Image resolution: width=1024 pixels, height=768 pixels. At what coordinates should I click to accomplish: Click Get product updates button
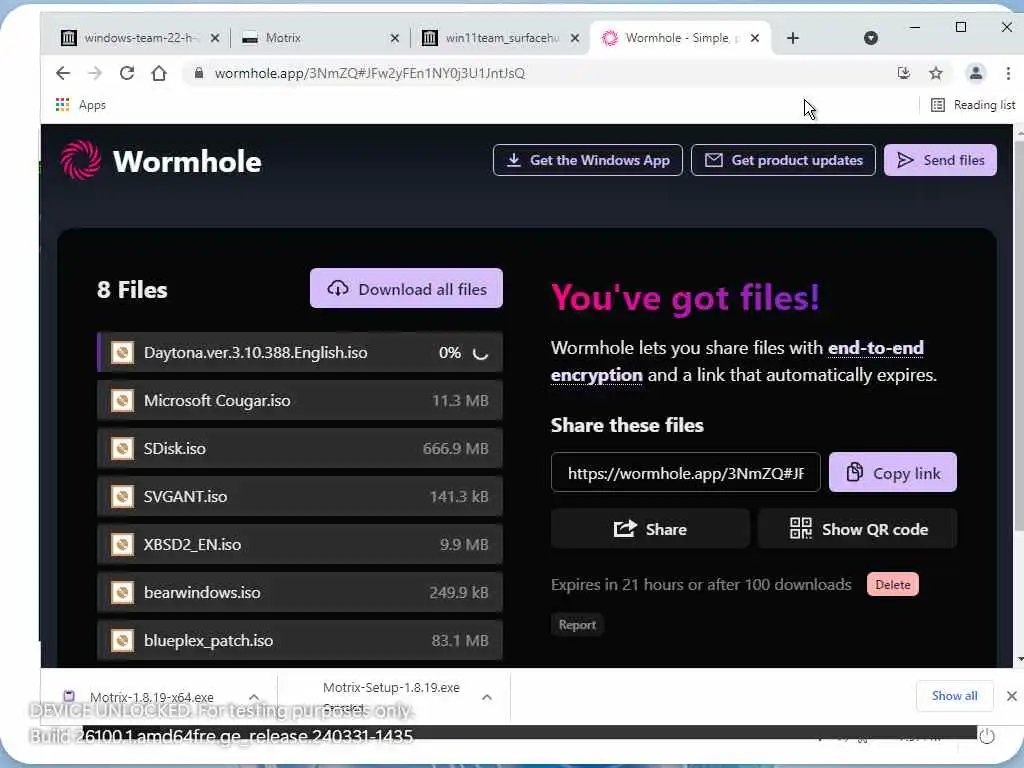coord(783,160)
